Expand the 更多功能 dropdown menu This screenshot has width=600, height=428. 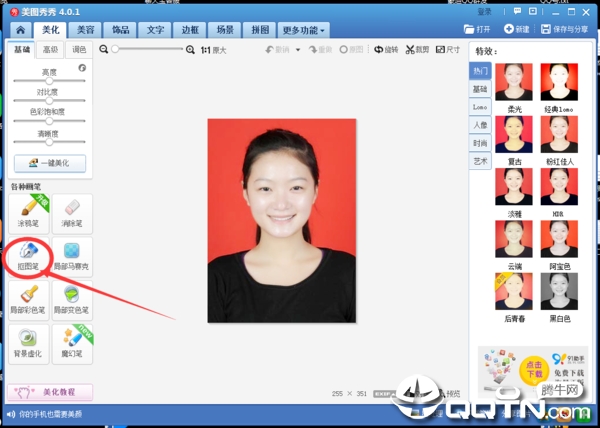(305, 30)
